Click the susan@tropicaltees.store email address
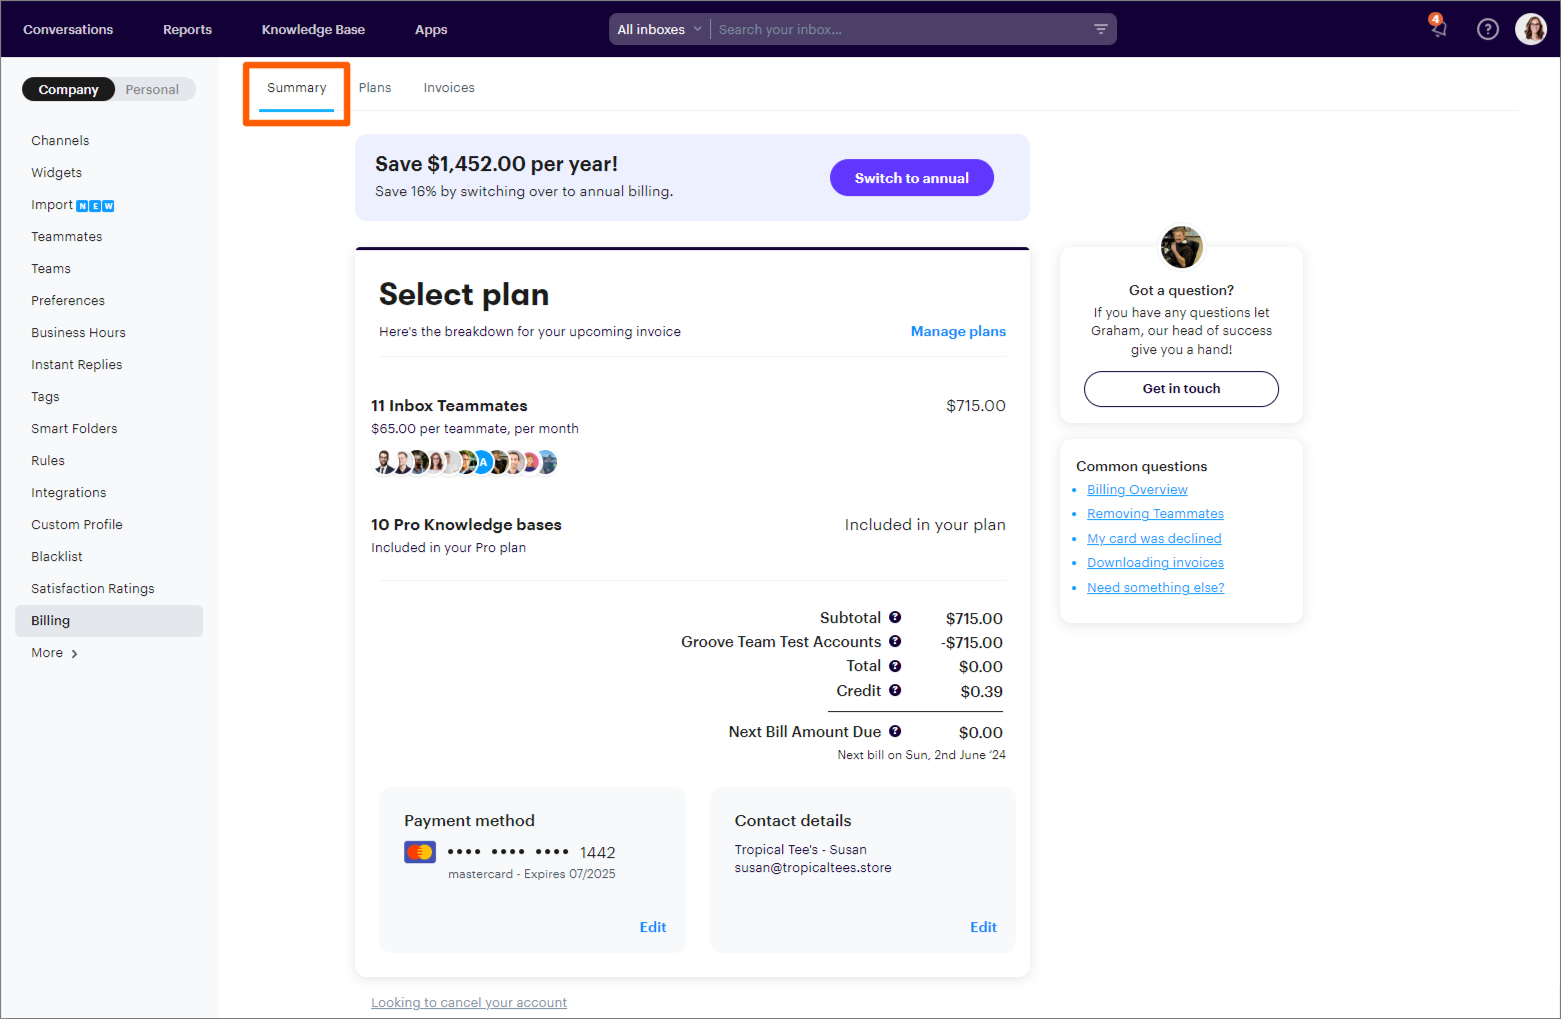 813,868
